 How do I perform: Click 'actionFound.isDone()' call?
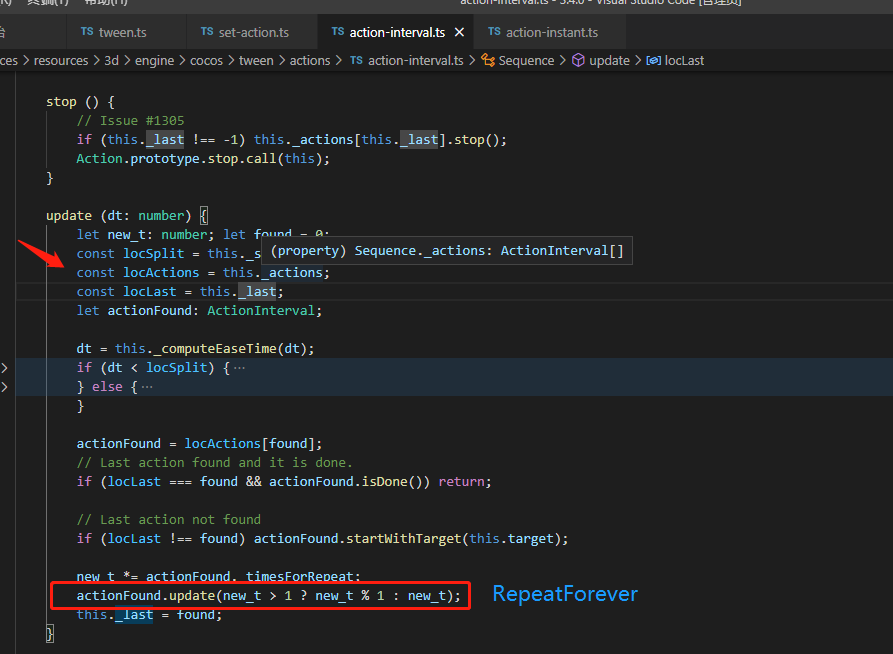tap(349, 481)
